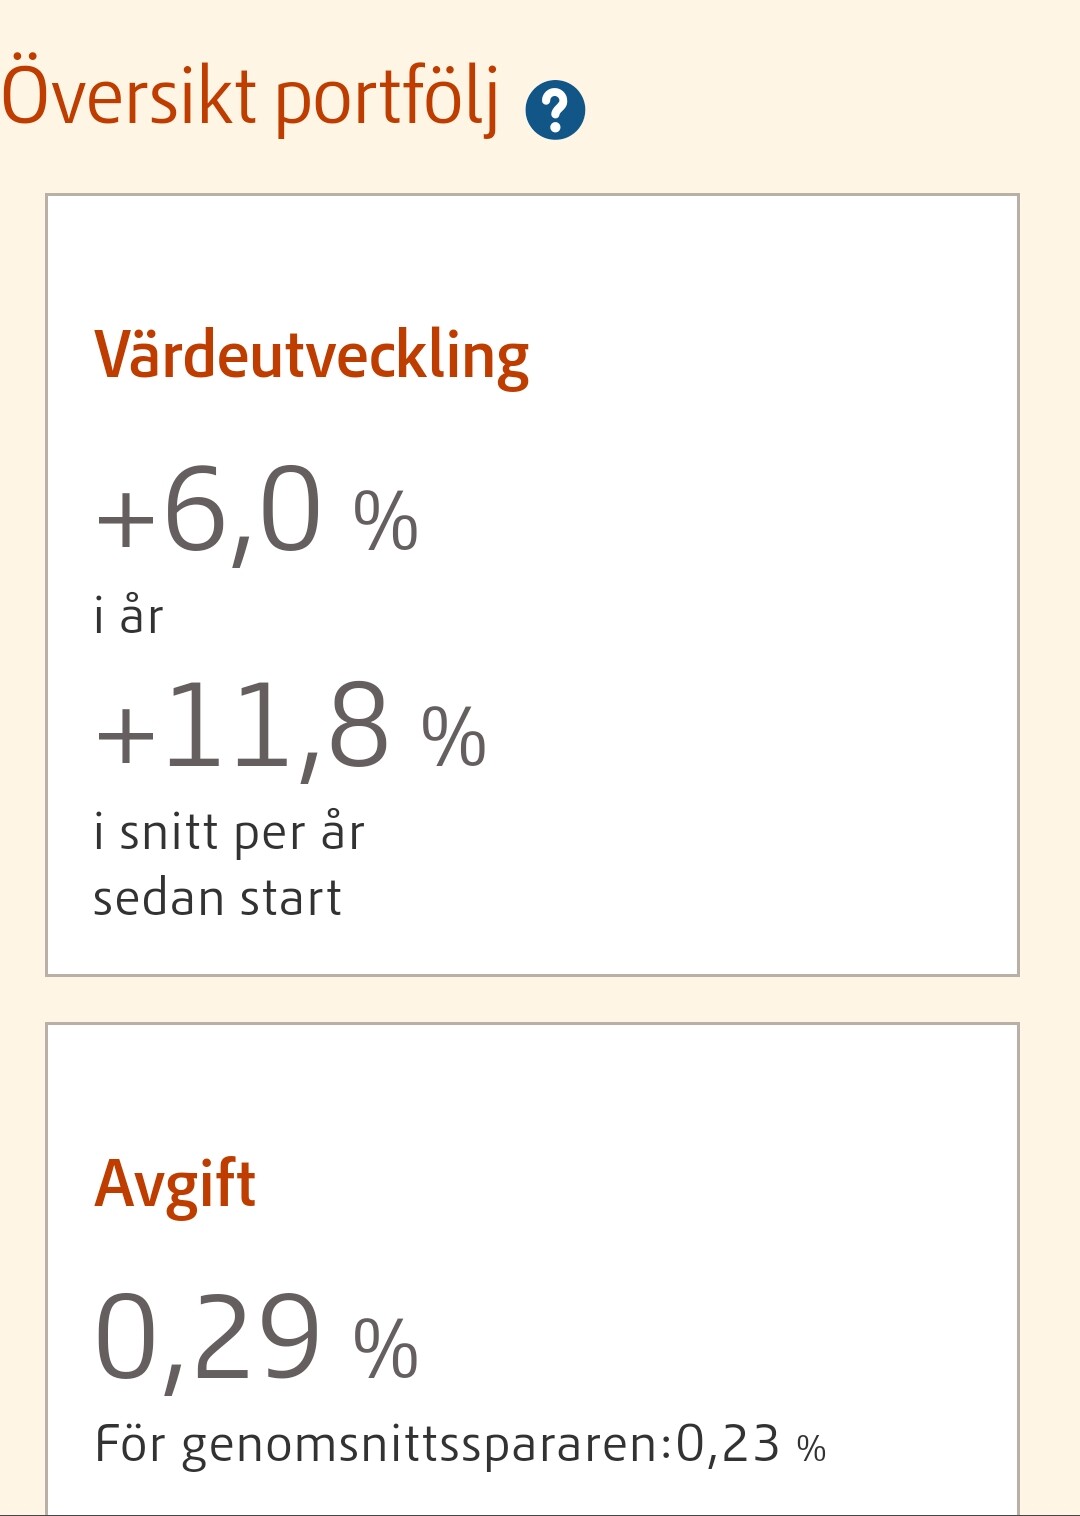Click the percent sign after +6,0

point(385,520)
